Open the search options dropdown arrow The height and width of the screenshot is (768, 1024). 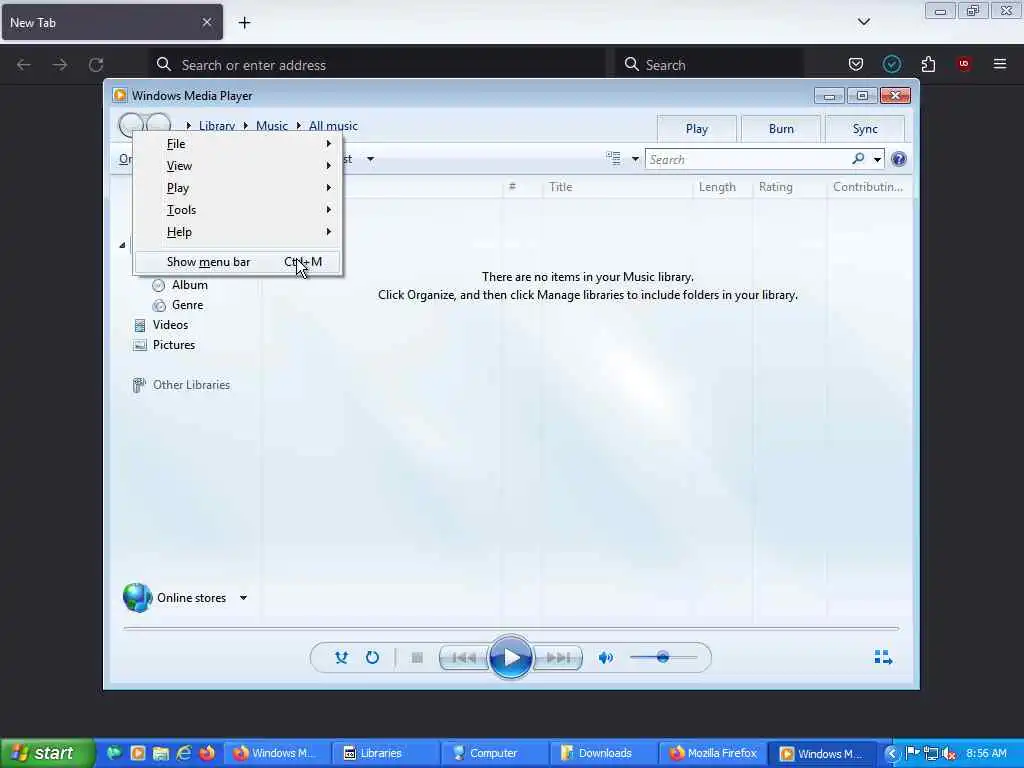point(877,159)
